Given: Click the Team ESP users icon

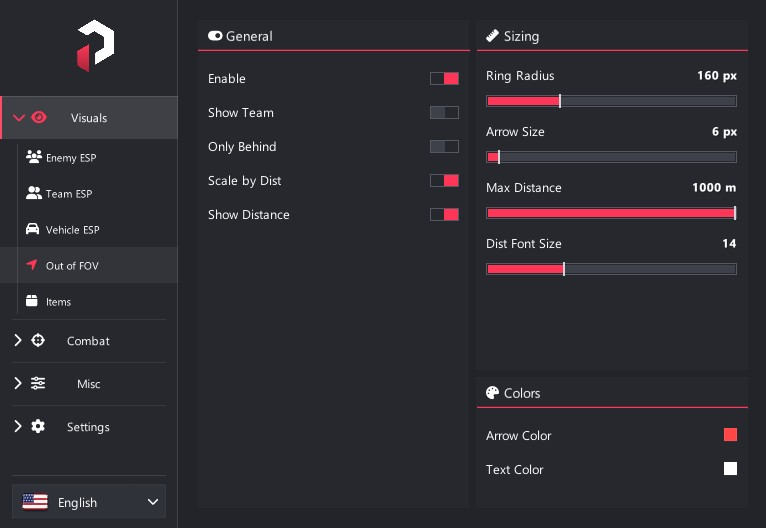Looking at the screenshot, I should tap(34, 193).
